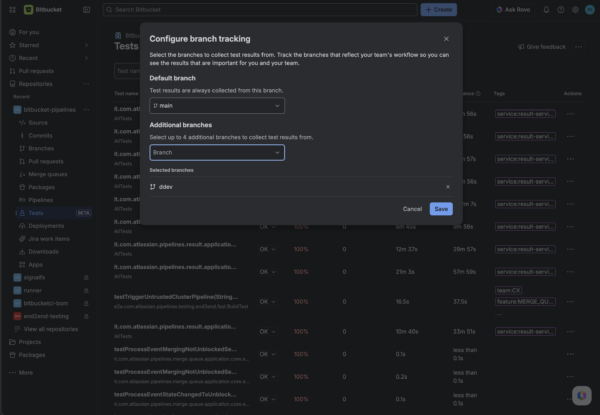Click the Tags column header
This screenshot has width=600, height=415.
coord(499,93)
